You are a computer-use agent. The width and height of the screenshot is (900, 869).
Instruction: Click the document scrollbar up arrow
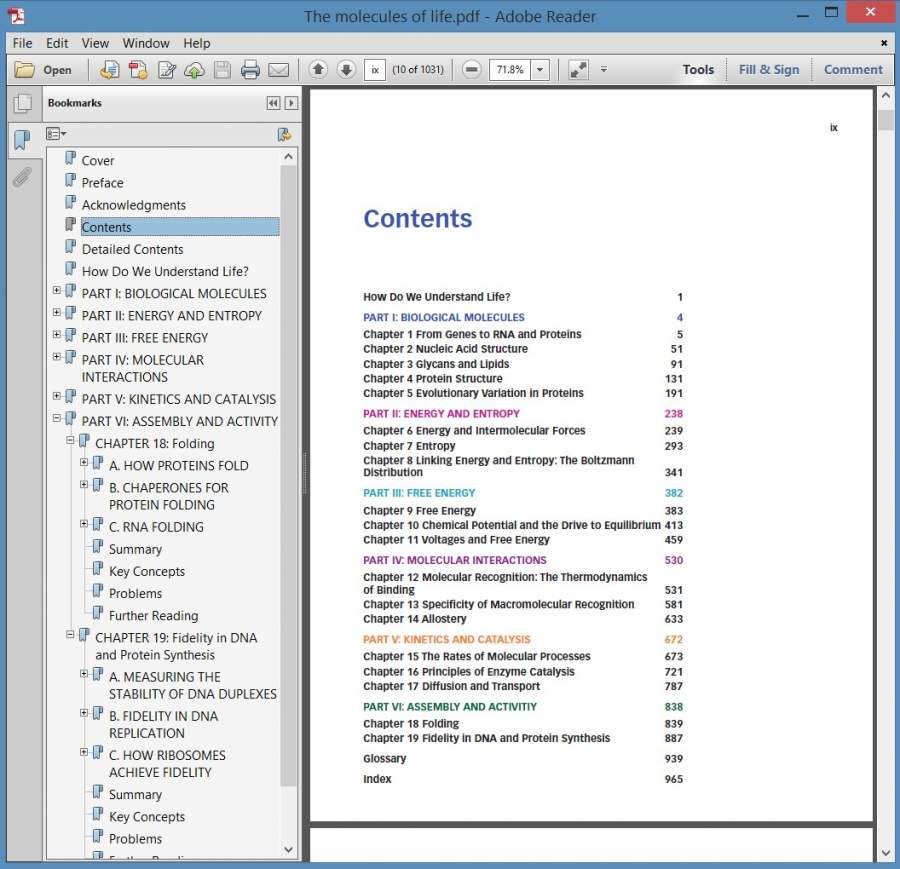point(885,96)
